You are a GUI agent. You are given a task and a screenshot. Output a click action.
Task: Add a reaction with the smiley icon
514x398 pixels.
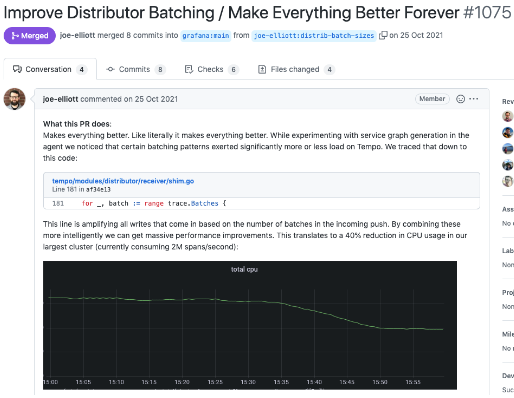[460, 99]
